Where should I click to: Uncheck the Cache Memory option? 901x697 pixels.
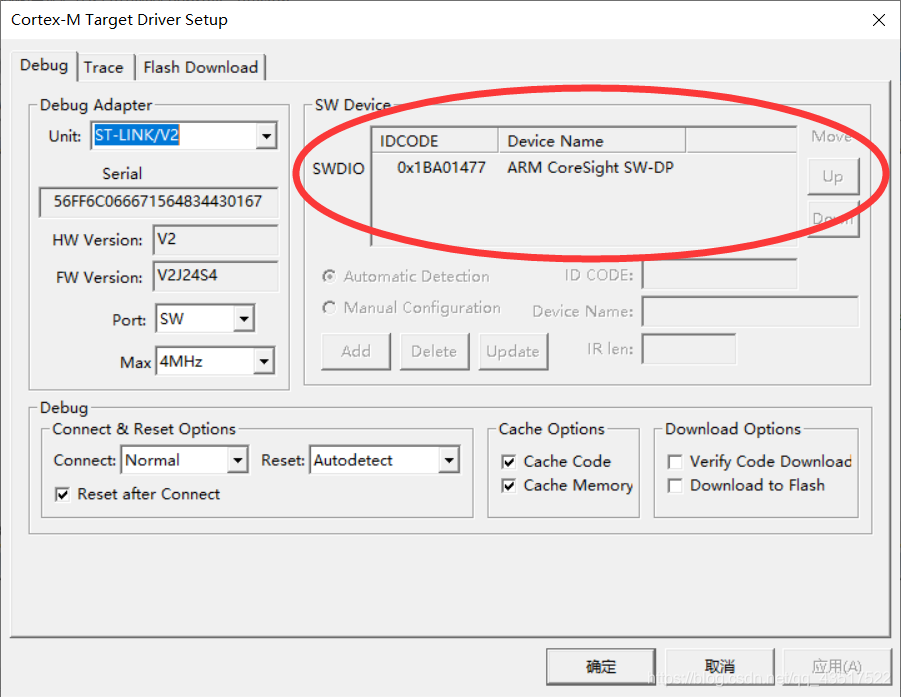tap(509, 486)
